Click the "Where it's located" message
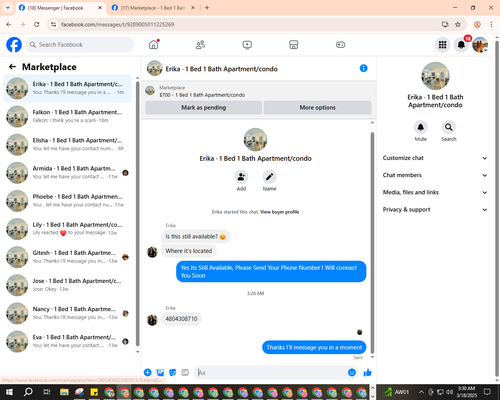500x400 pixels. point(189,251)
